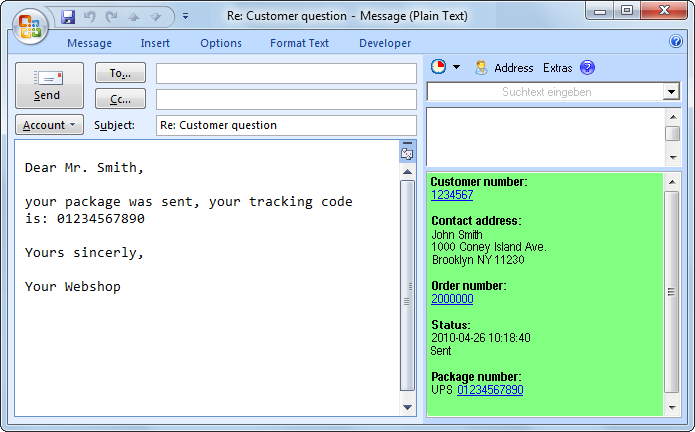The image size is (695, 432).
Task: Click the blue help icon next to Extras
Action: pos(587,68)
